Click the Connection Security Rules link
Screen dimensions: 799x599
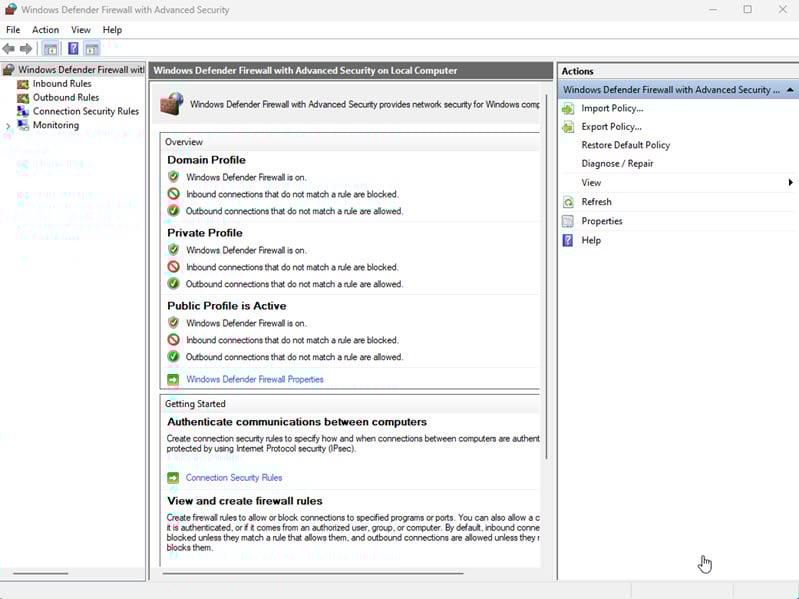(x=234, y=478)
